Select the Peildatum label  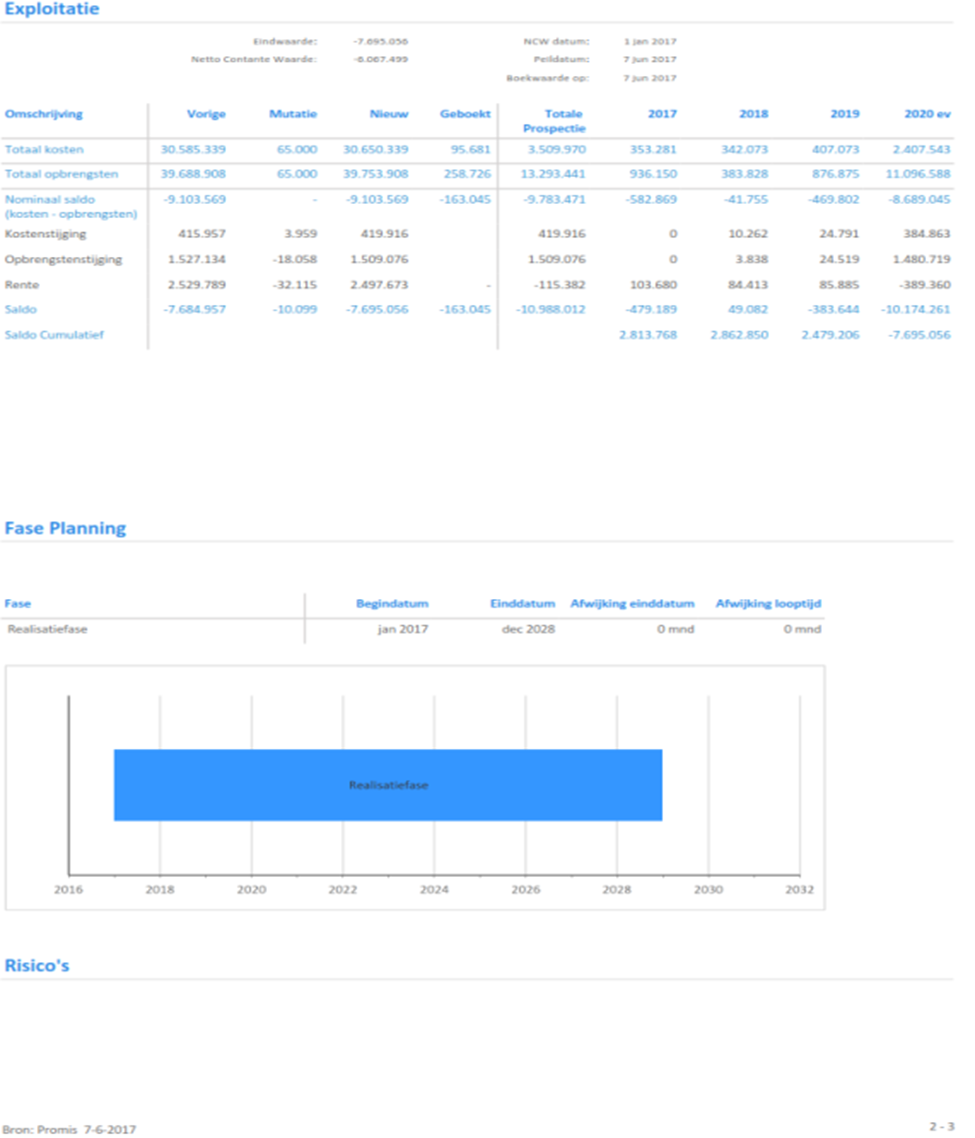562,60
